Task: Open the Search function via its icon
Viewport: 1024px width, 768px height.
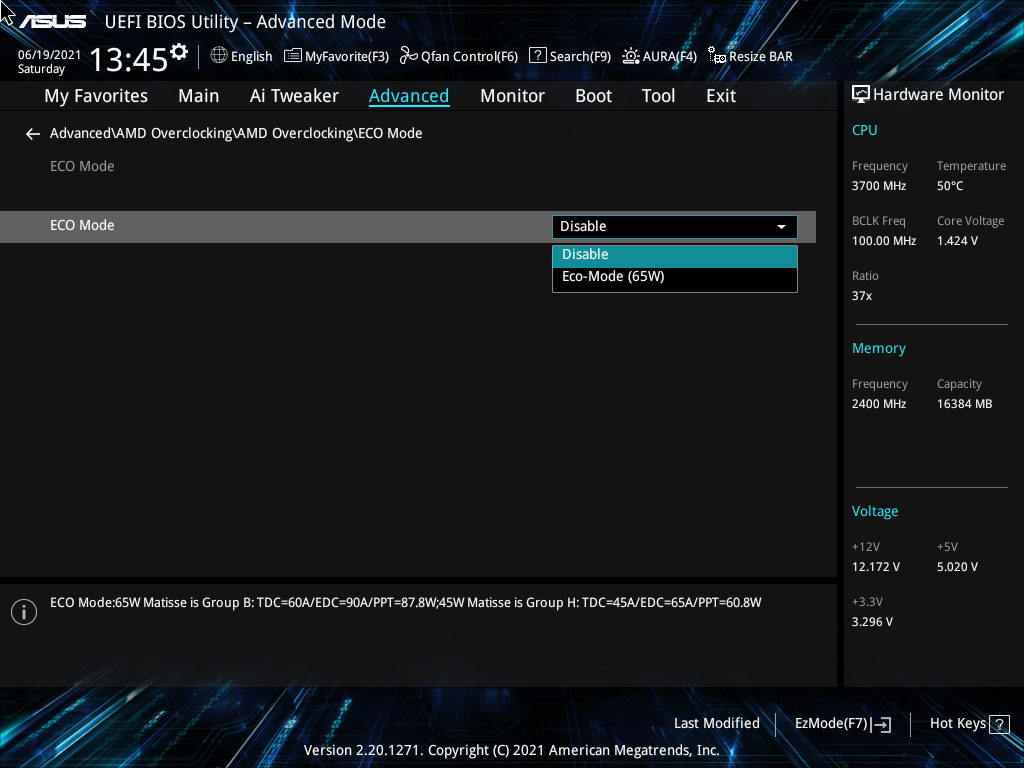Action: 537,56
